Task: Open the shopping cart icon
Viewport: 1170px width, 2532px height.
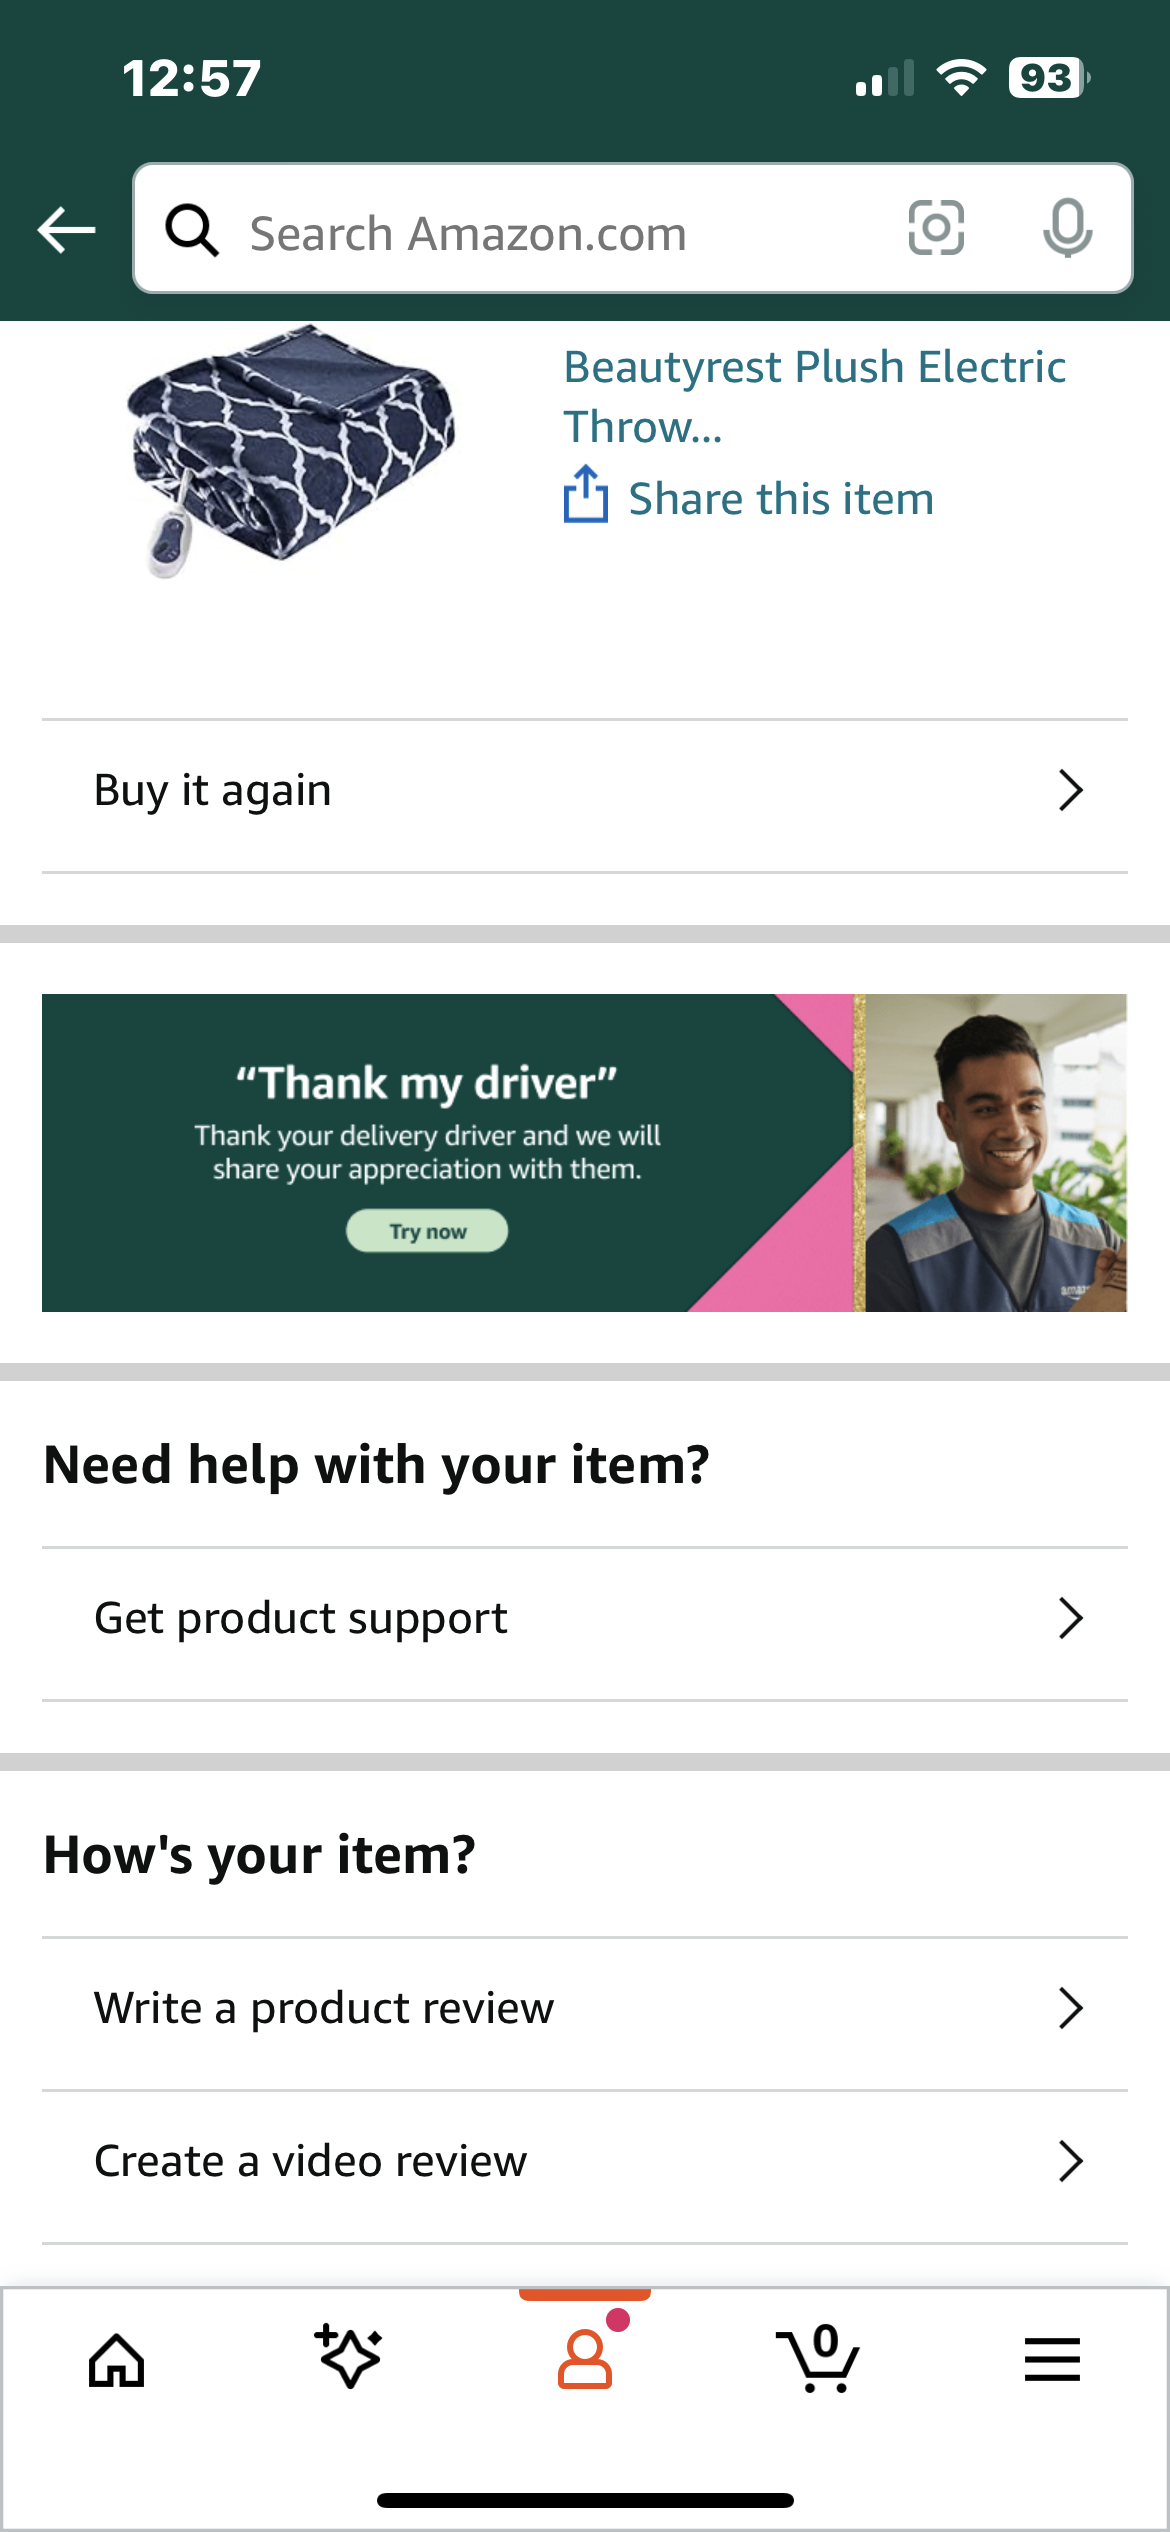Action: [x=818, y=2358]
